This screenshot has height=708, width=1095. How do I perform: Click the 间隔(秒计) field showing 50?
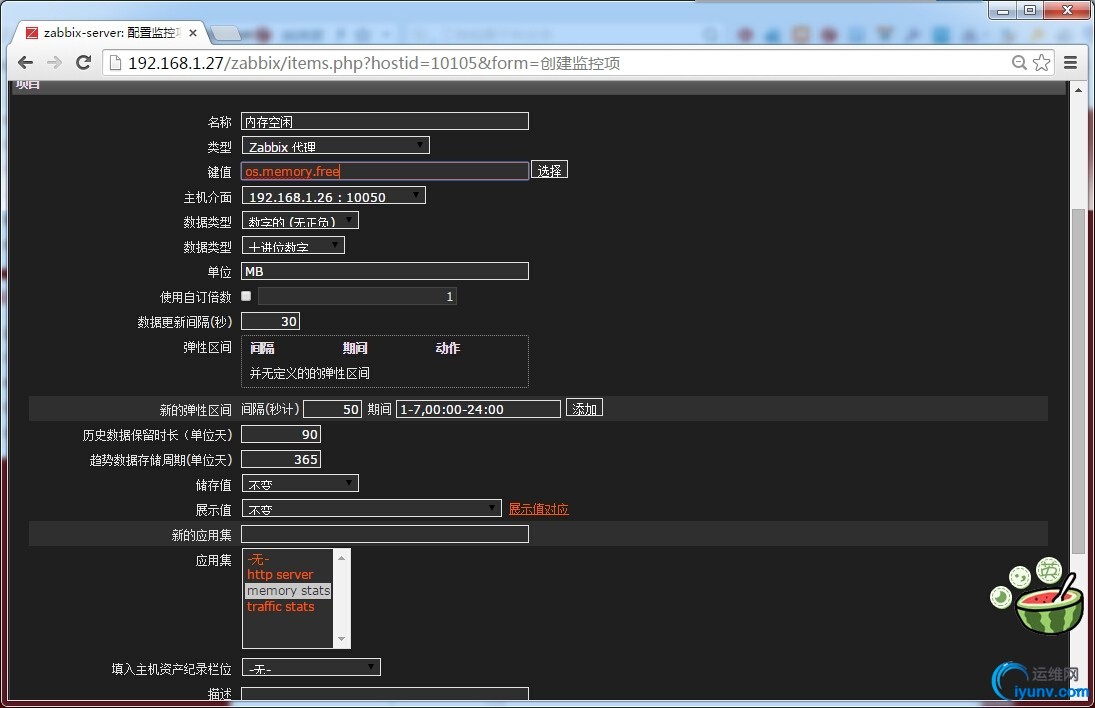coord(332,409)
